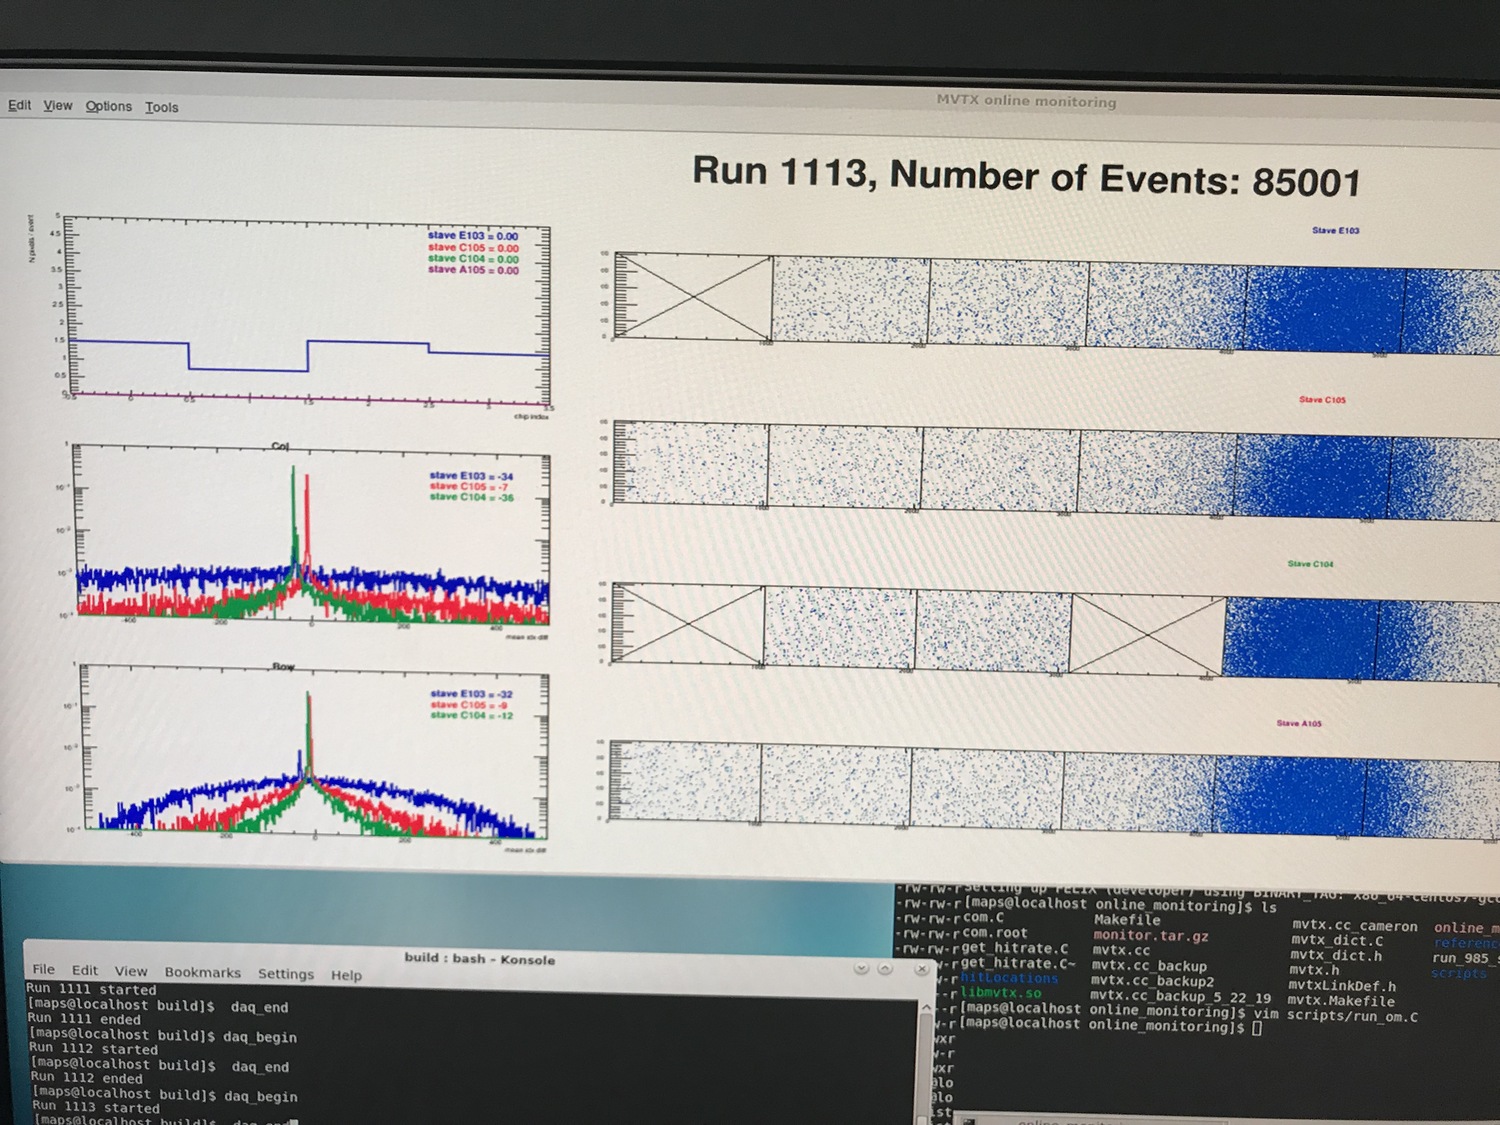Click legend entry 'stave C104 = -12'
This screenshot has width=1500, height=1125.
click(x=472, y=715)
